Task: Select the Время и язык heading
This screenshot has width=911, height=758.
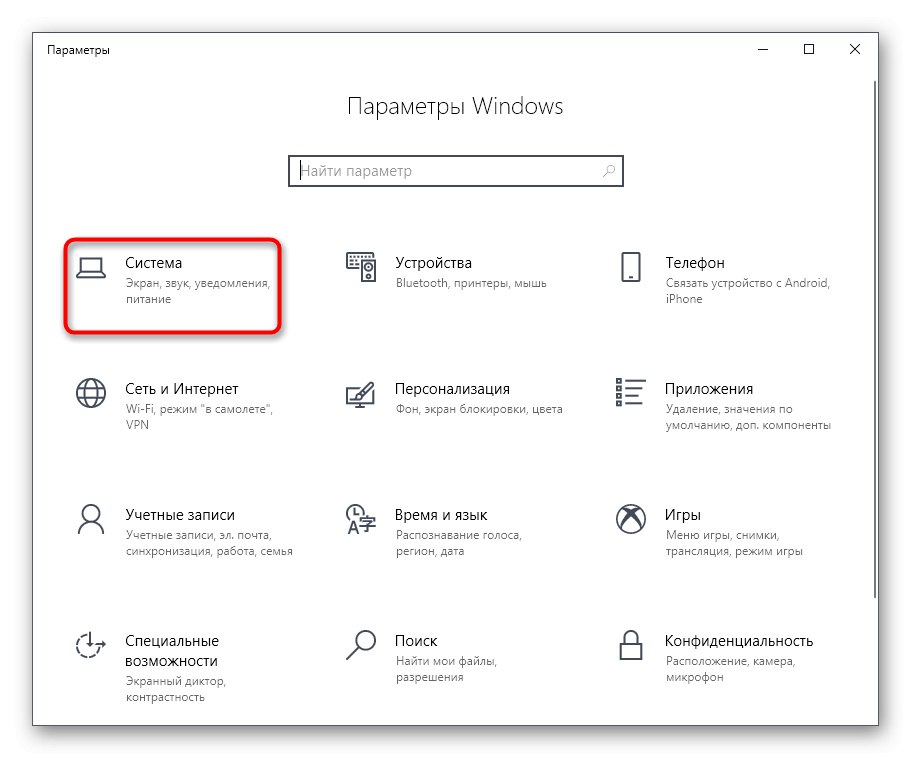Action: 441,515
